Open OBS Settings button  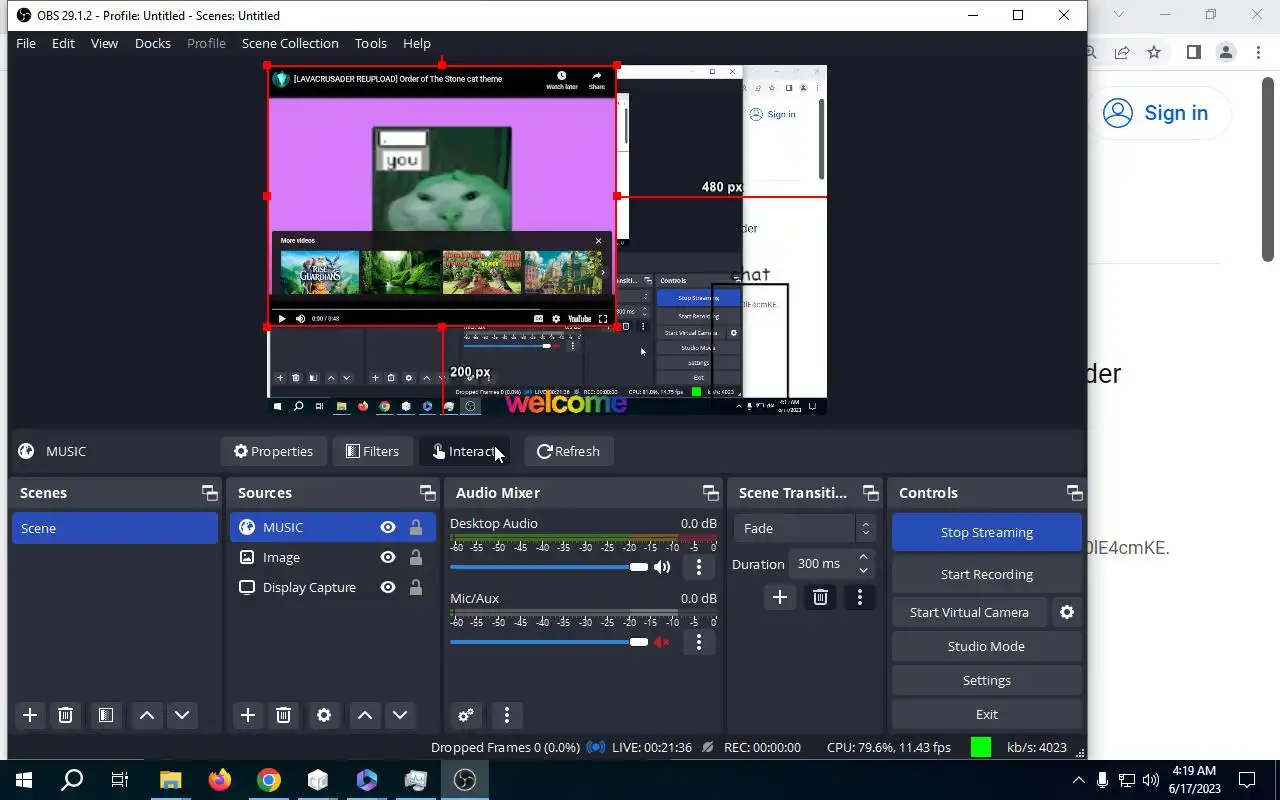pyautogui.click(x=986, y=680)
